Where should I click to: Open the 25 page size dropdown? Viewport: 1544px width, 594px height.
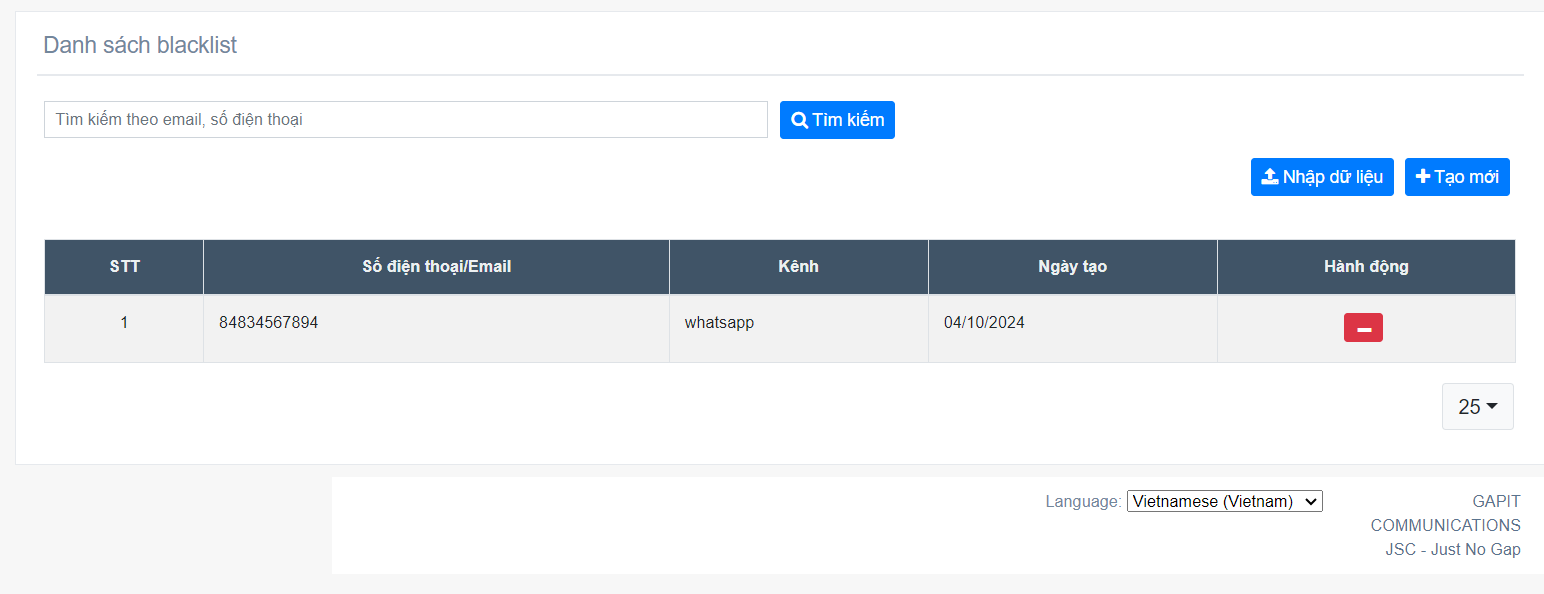(x=1478, y=407)
